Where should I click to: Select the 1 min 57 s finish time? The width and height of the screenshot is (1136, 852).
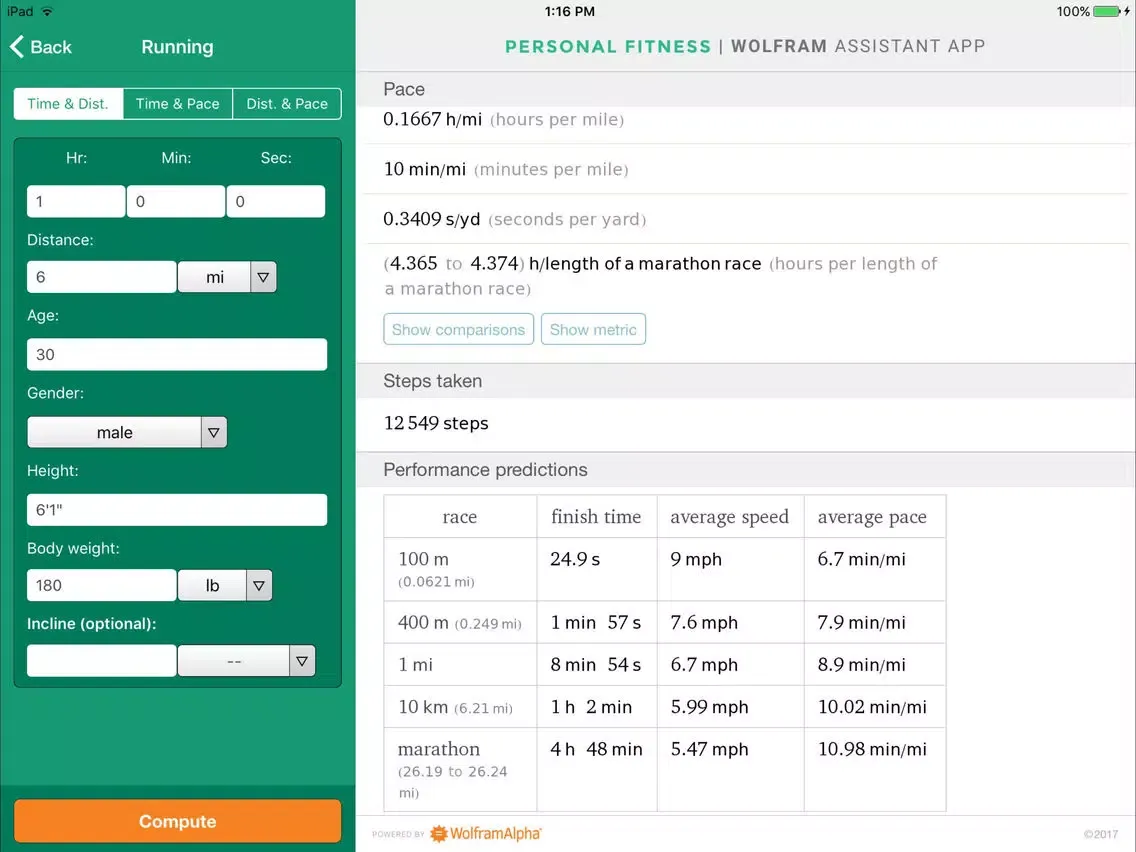[596, 622]
